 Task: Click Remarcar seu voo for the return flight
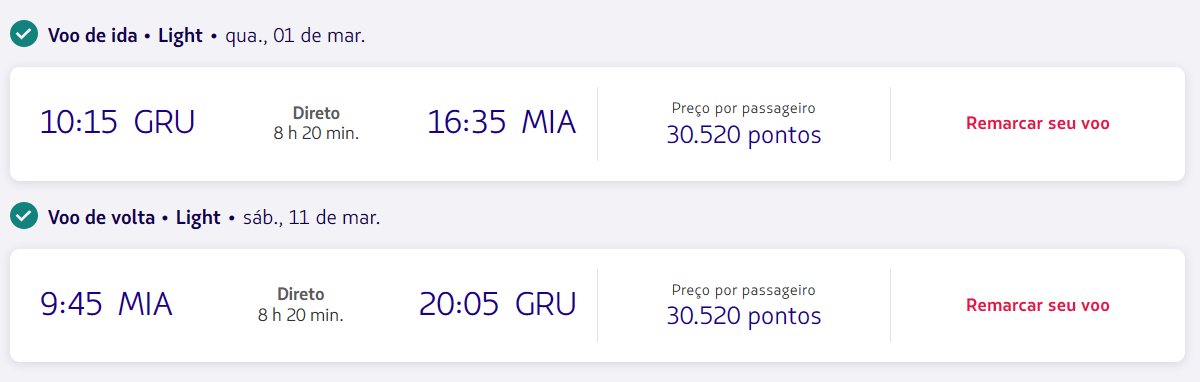point(1037,305)
